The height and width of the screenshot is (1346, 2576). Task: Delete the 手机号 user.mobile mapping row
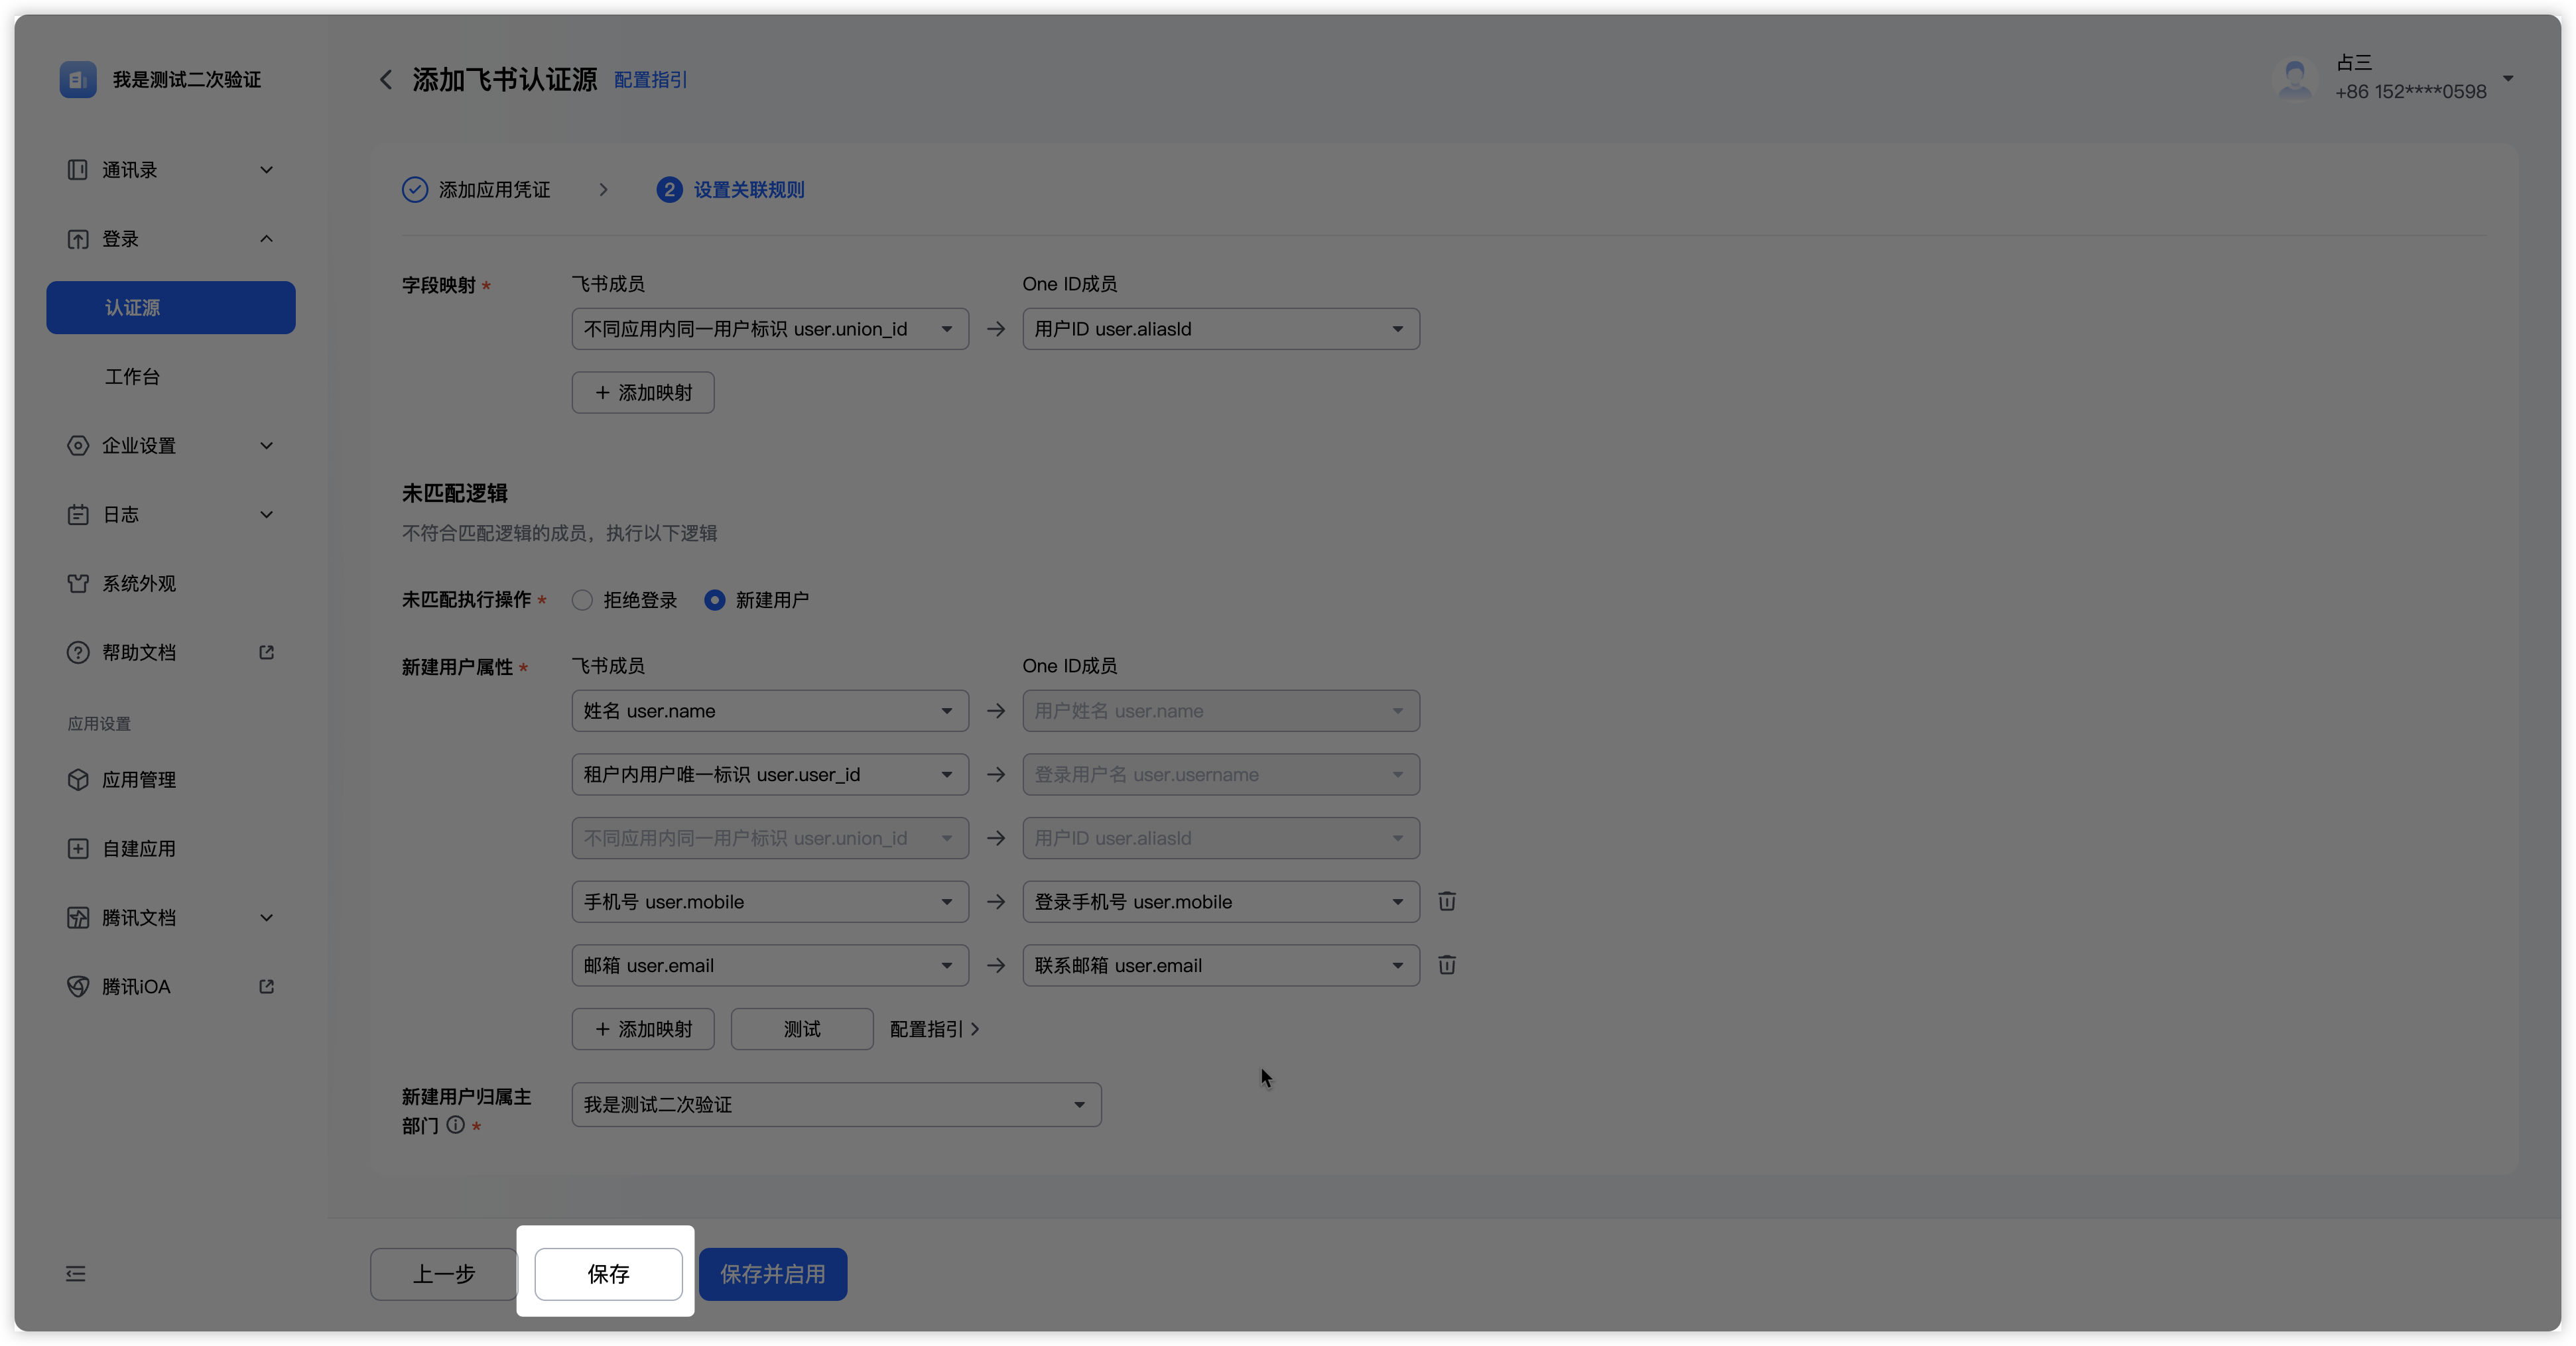pyautogui.click(x=1446, y=902)
